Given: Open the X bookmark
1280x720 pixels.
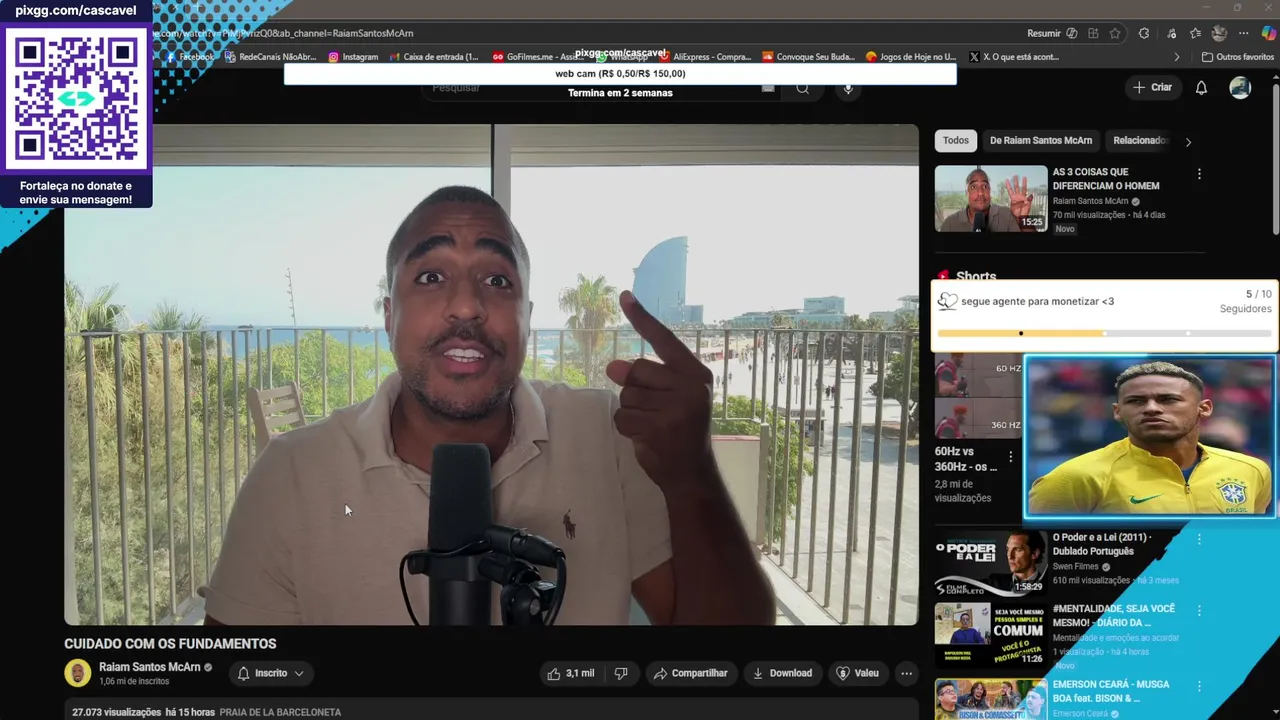Looking at the screenshot, I should 1013,57.
